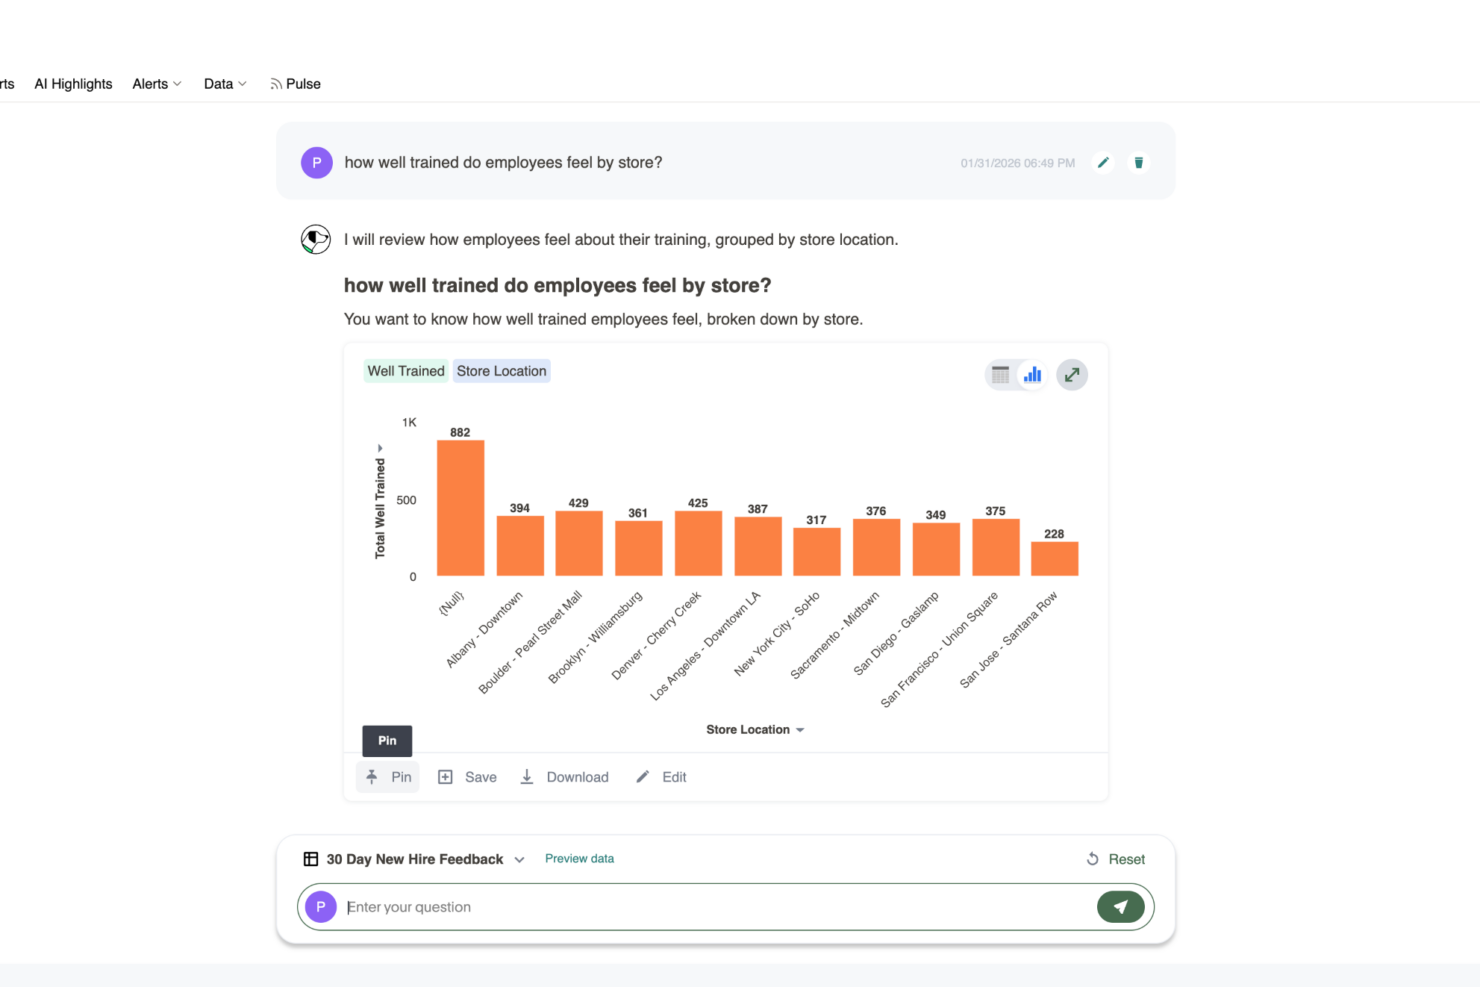Click the Edit button below chart
This screenshot has height=987, width=1480.
(x=661, y=777)
